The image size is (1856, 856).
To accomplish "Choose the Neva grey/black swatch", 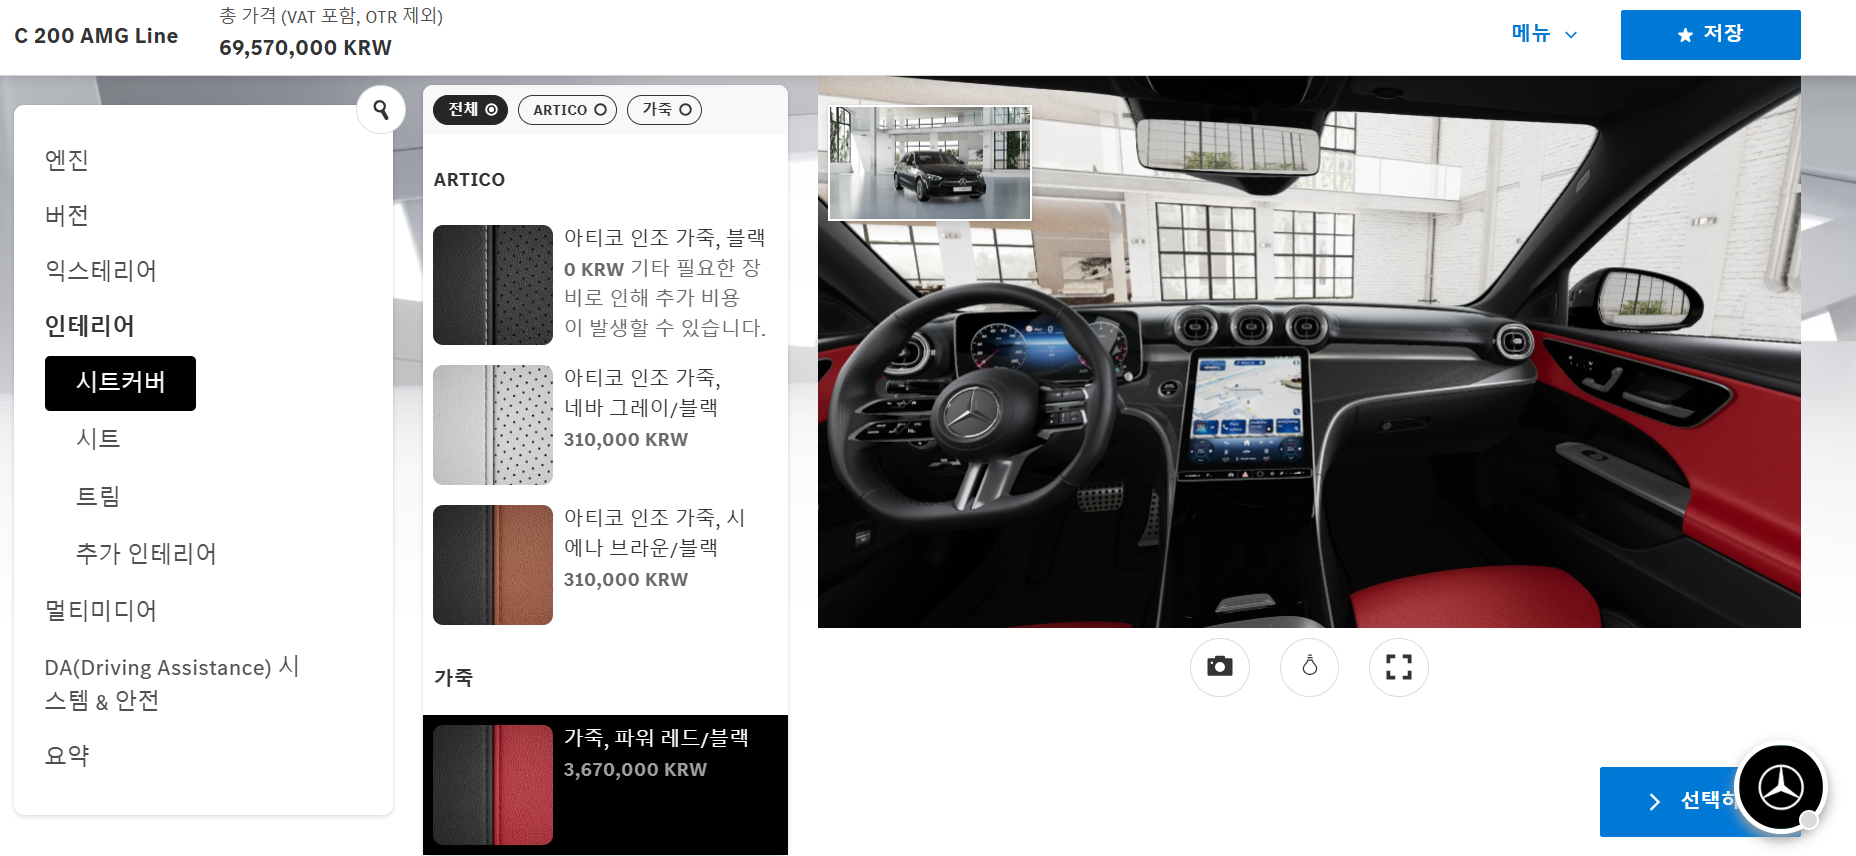I will 493,425.
